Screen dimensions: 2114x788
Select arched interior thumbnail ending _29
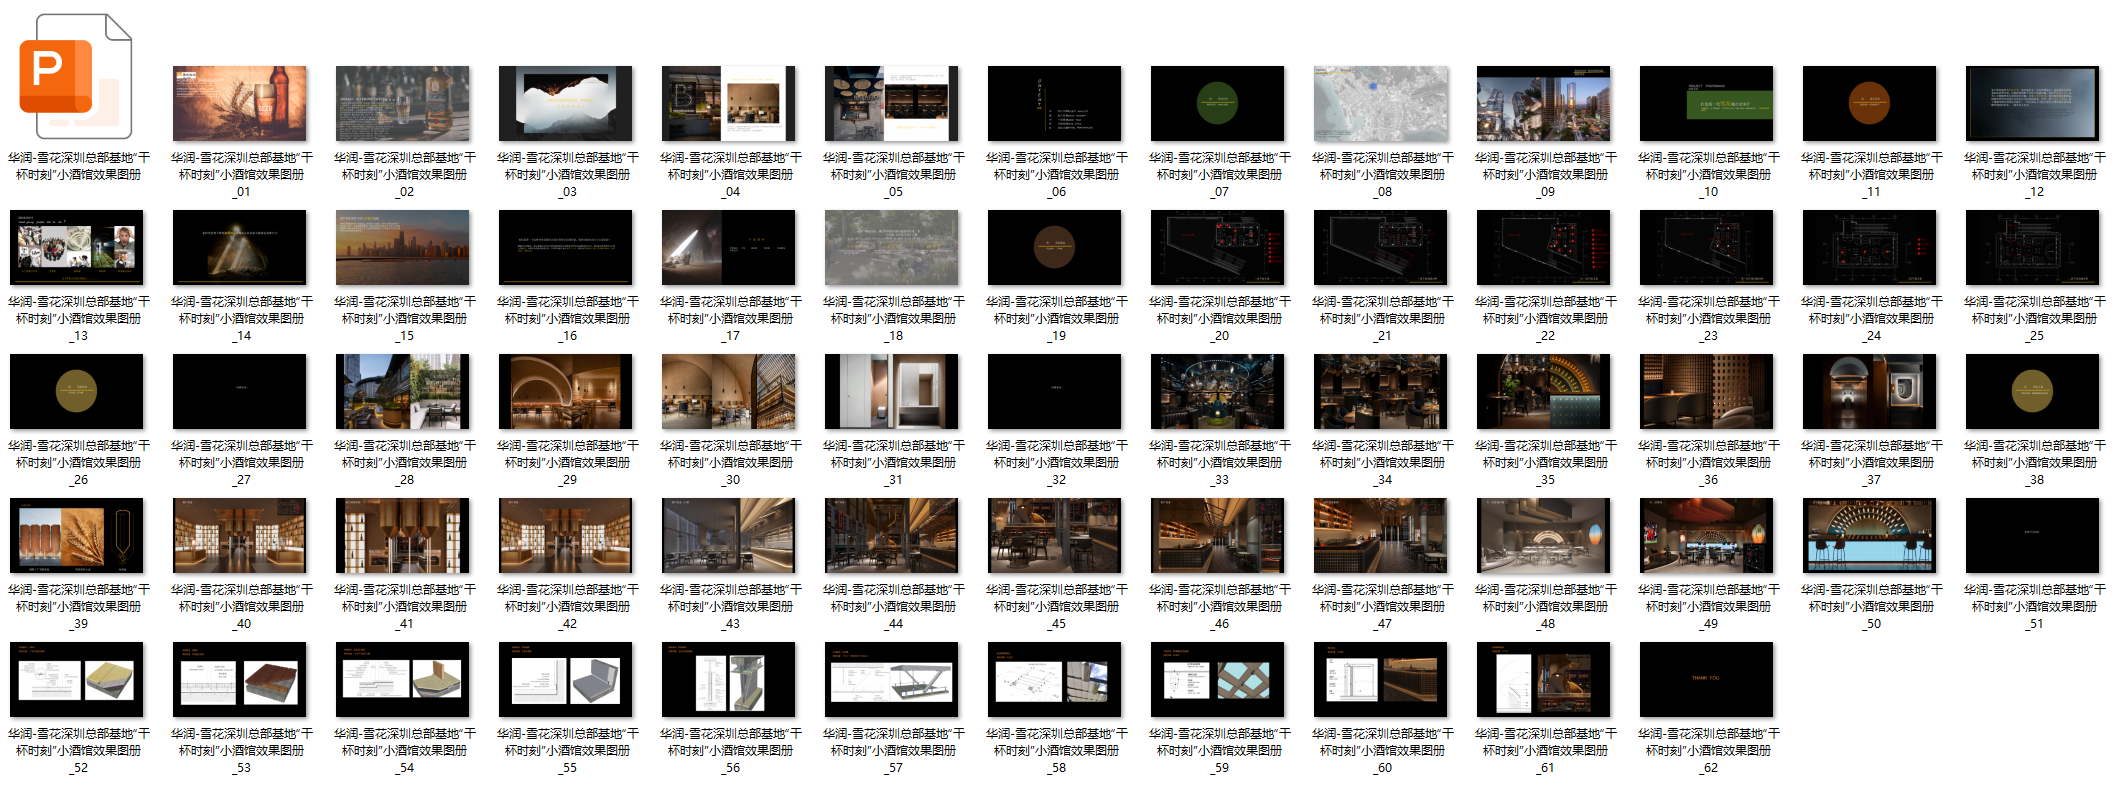[x=566, y=392]
